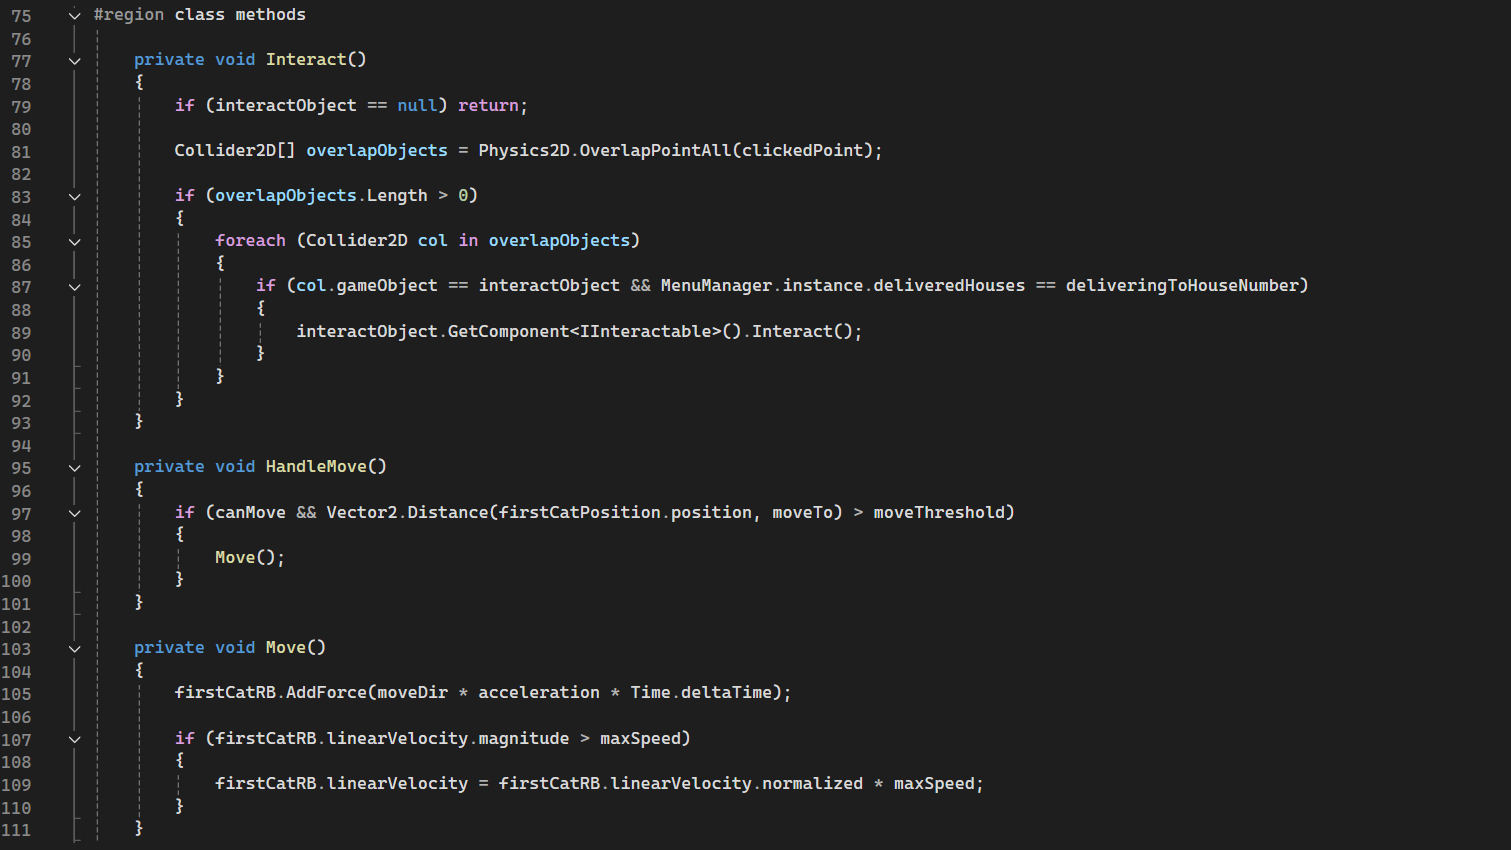
Task: Click the overlapObjects variable declaration on line 81
Action: pos(377,151)
